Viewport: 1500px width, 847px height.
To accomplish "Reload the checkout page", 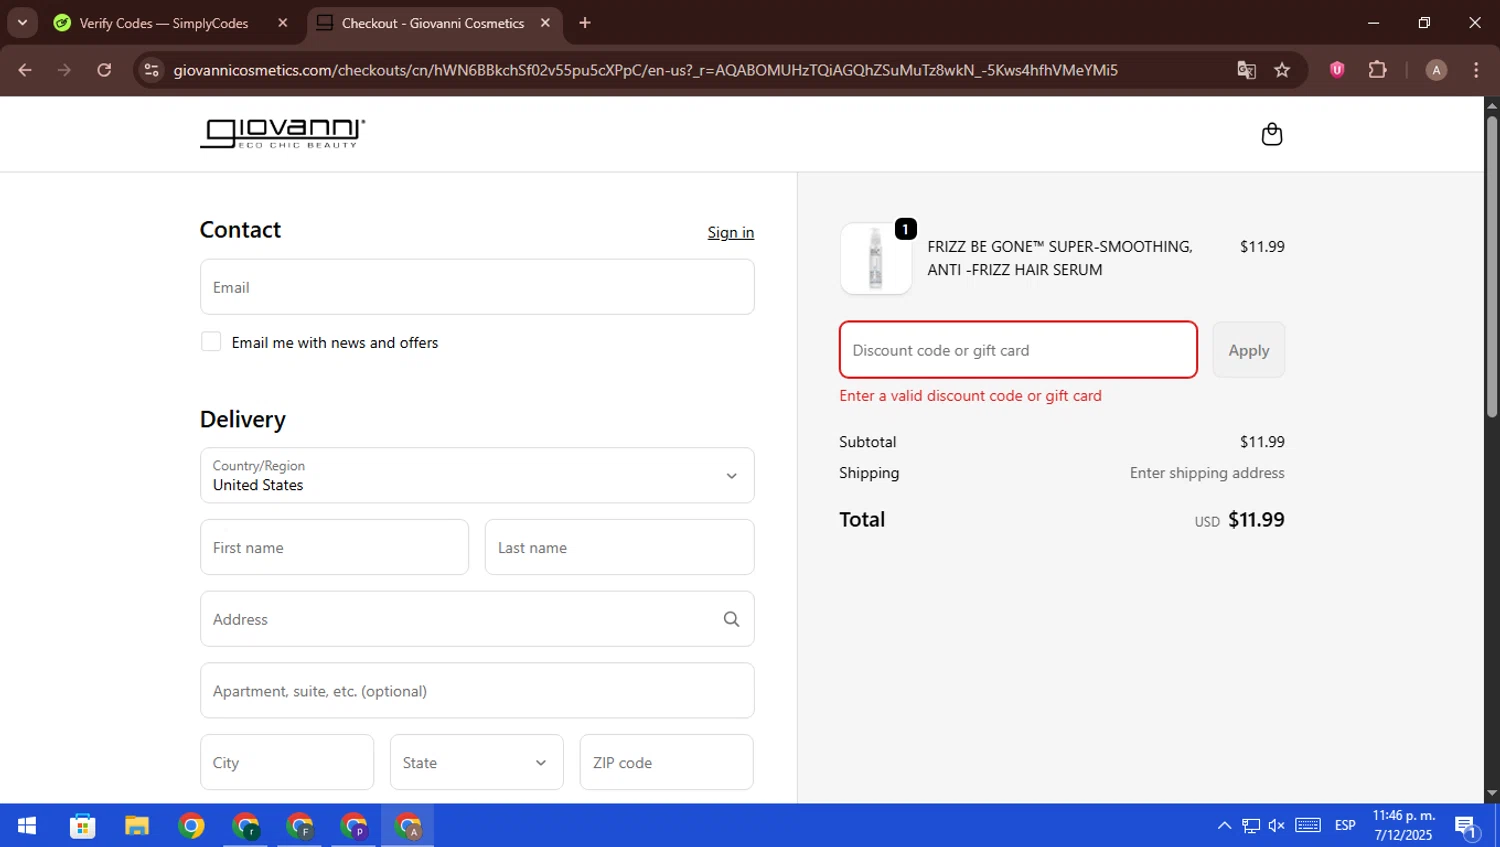I will (x=104, y=70).
